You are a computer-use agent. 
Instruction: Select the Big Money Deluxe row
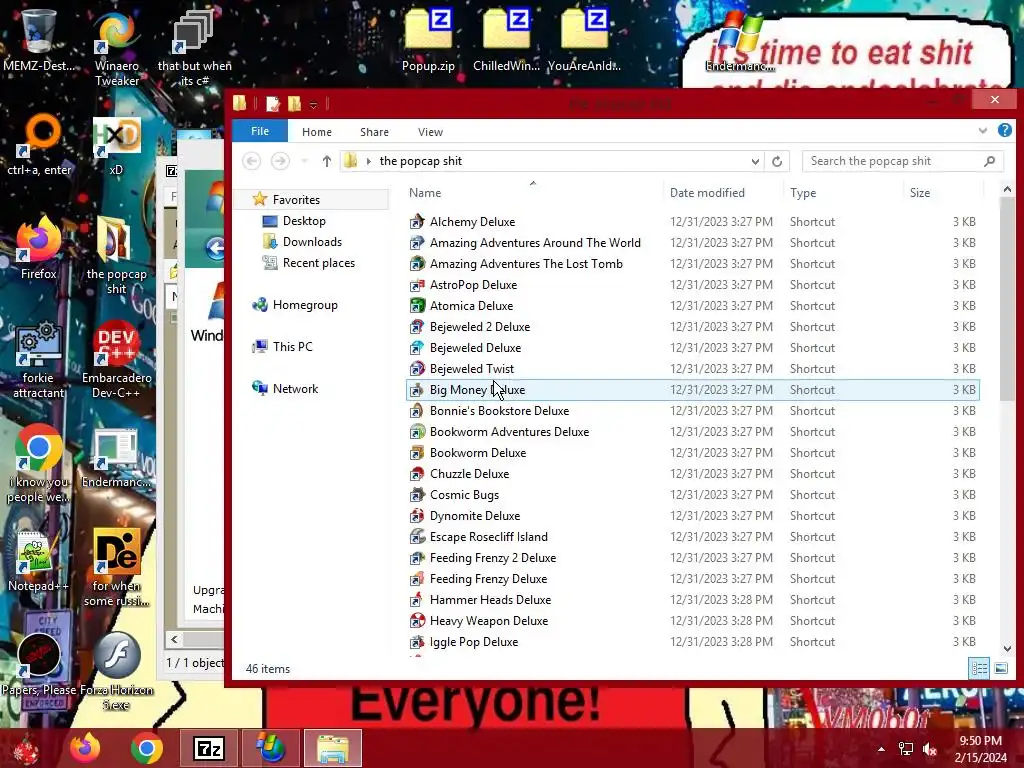pos(692,390)
